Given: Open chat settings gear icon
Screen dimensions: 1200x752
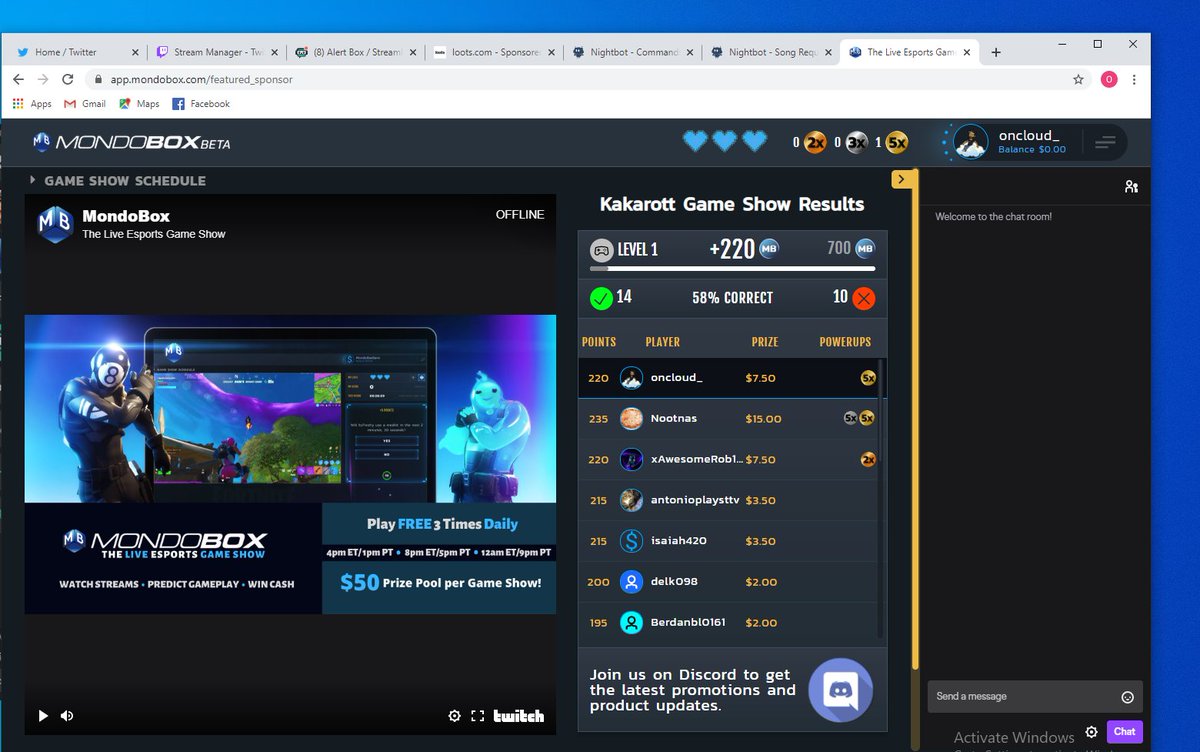Looking at the screenshot, I should 1091,731.
